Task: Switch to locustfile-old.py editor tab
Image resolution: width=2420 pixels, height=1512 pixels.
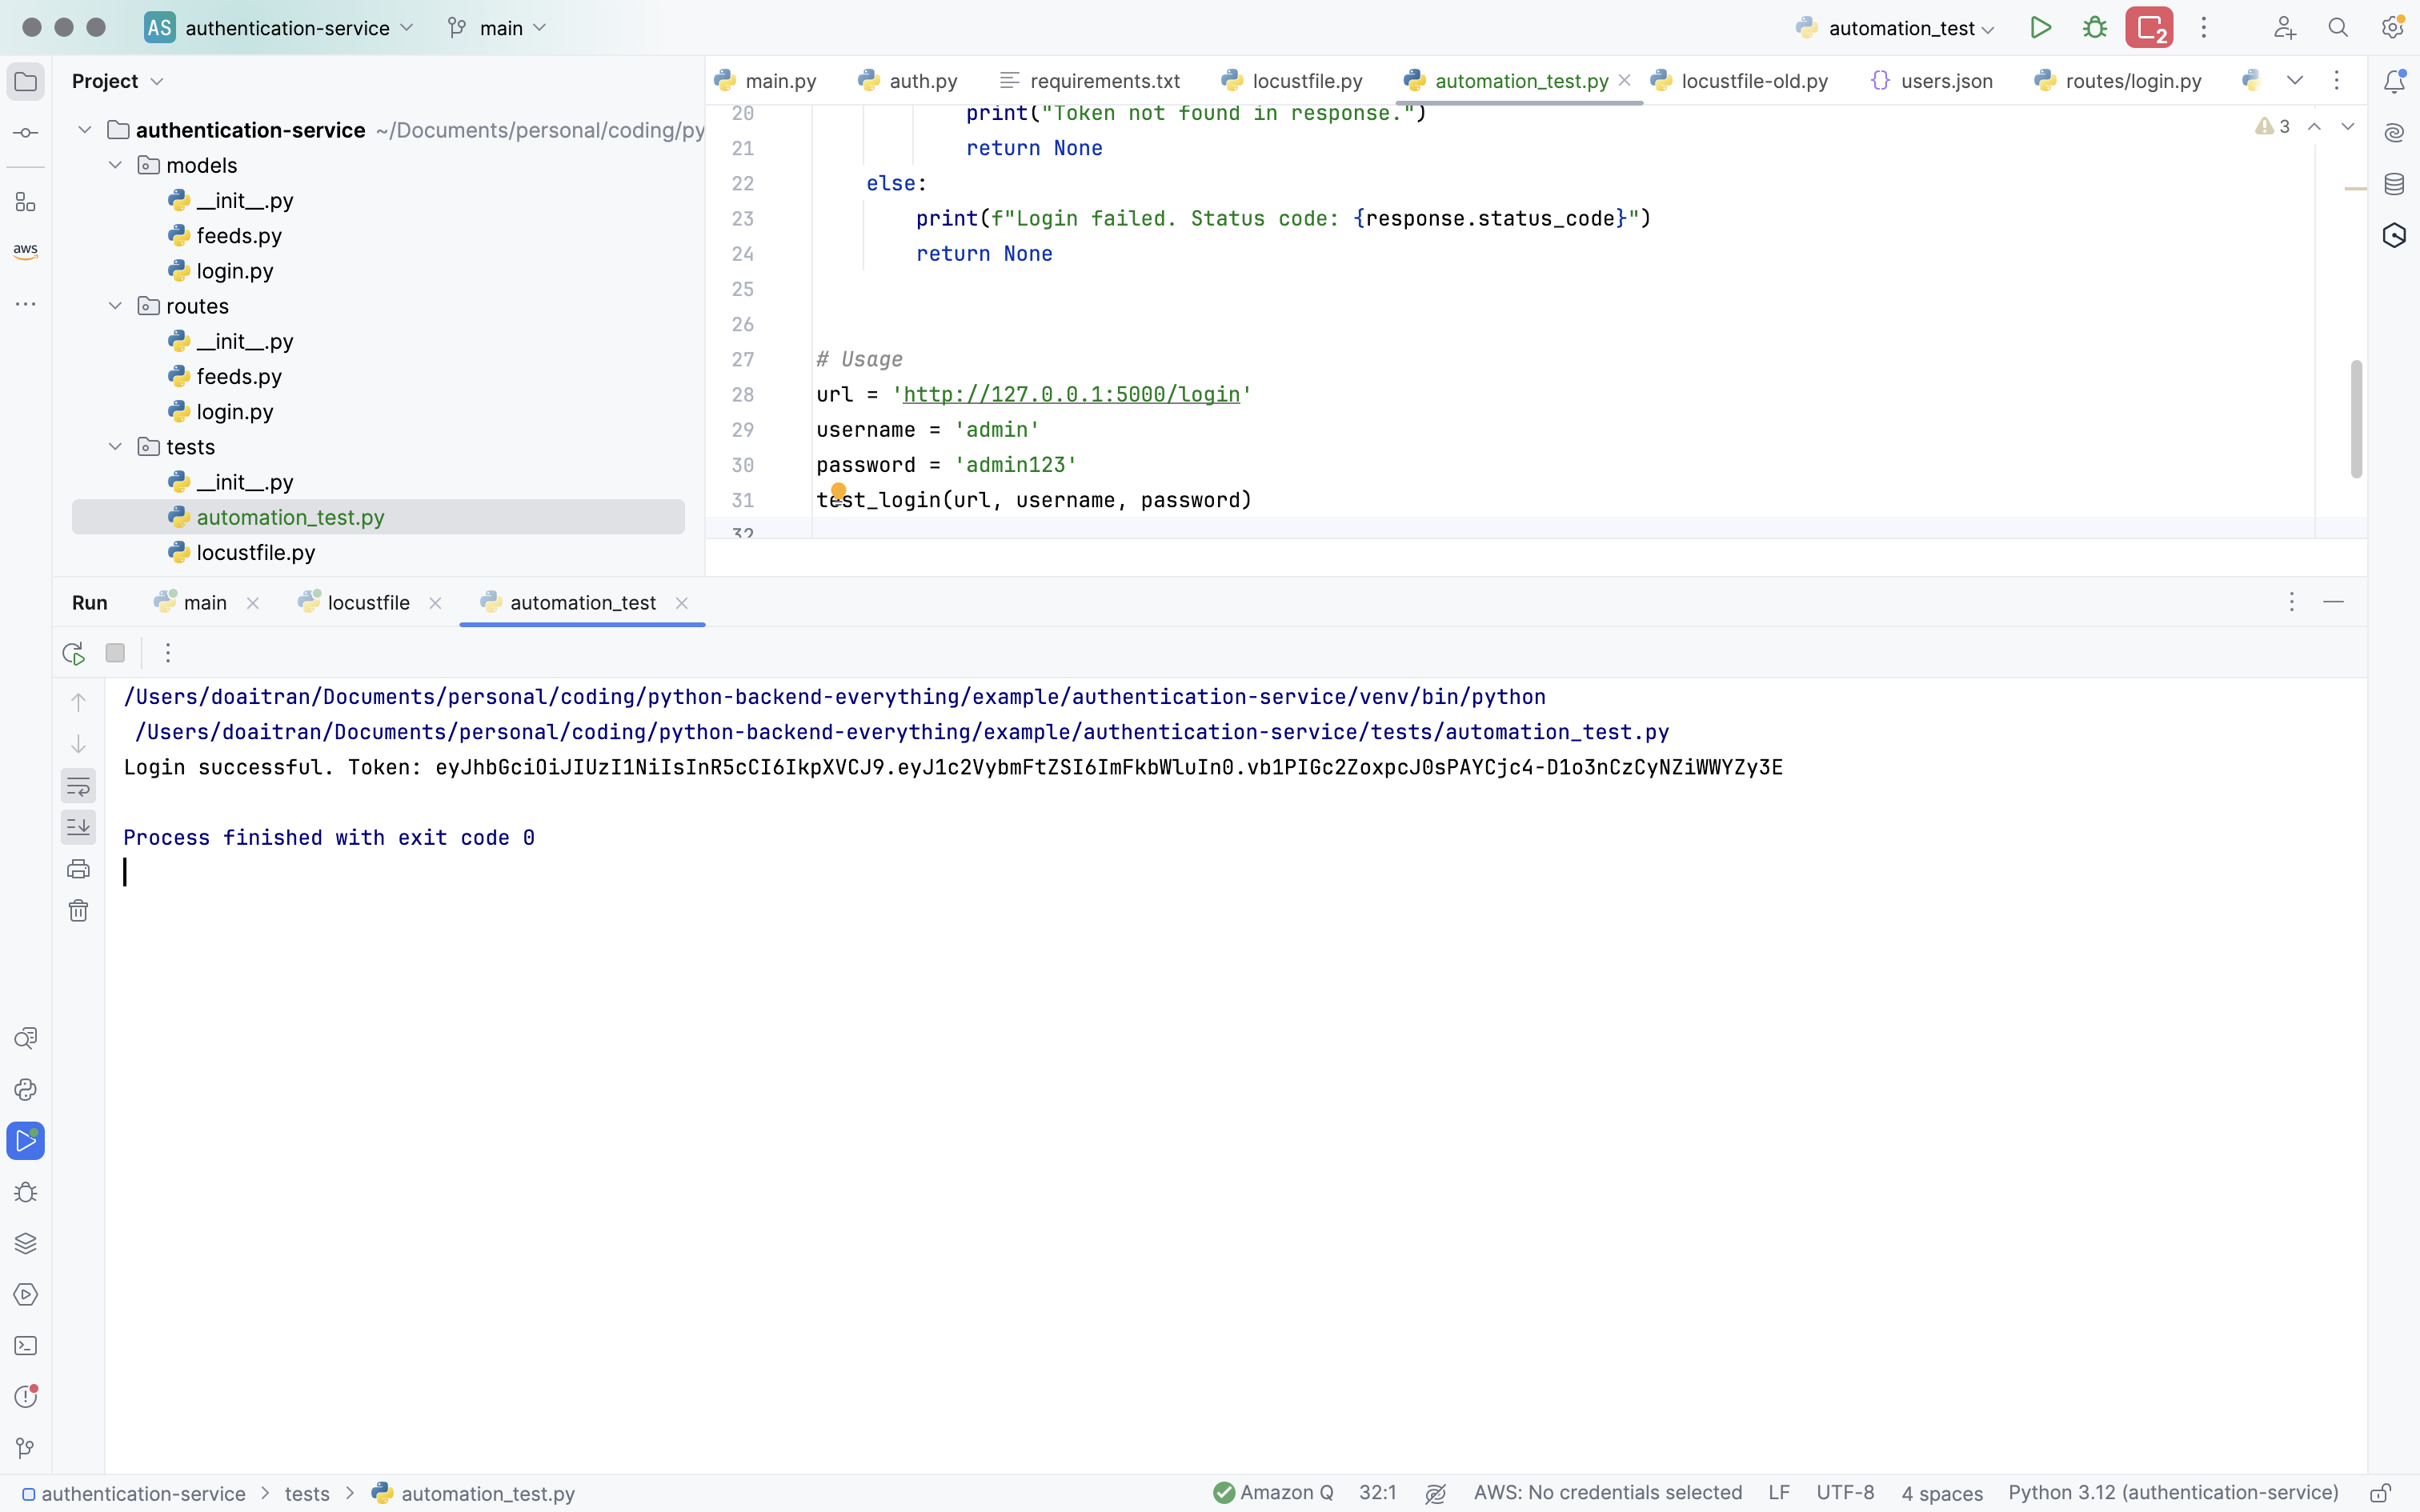Action: [1739, 81]
